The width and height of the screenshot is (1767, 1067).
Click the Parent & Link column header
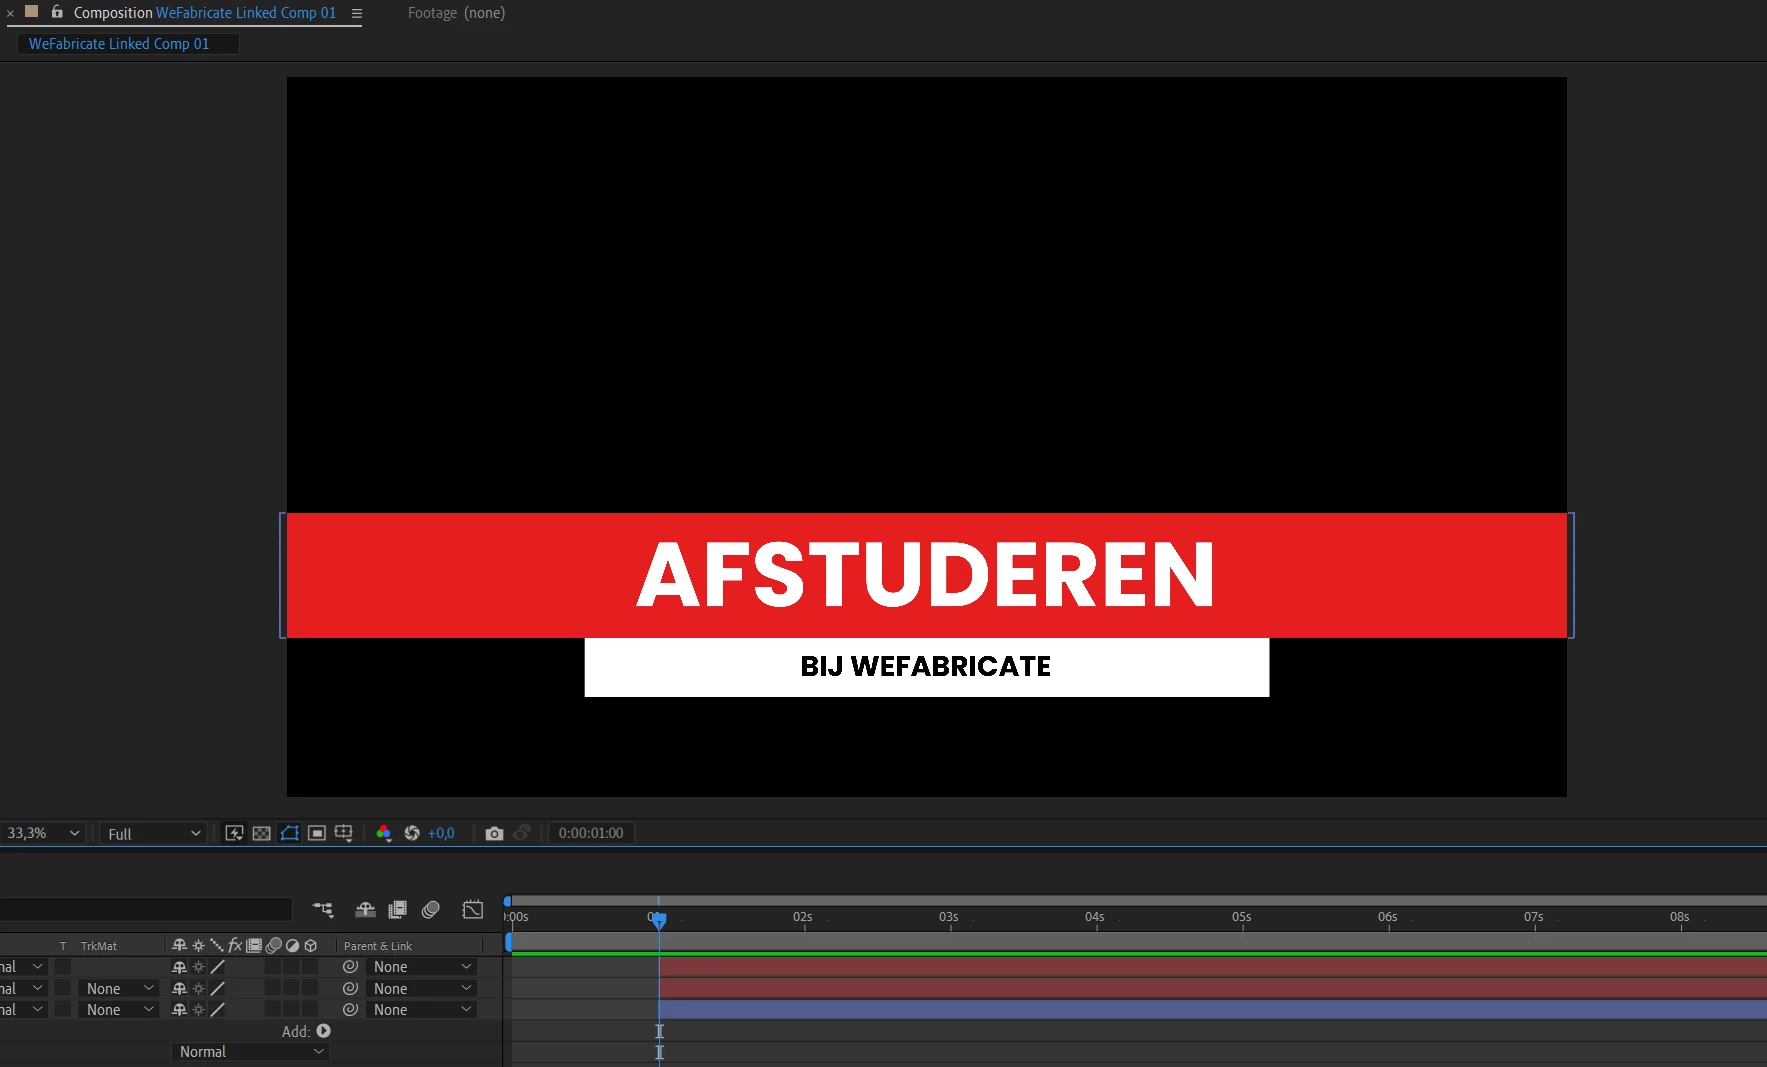(x=378, y=946)
